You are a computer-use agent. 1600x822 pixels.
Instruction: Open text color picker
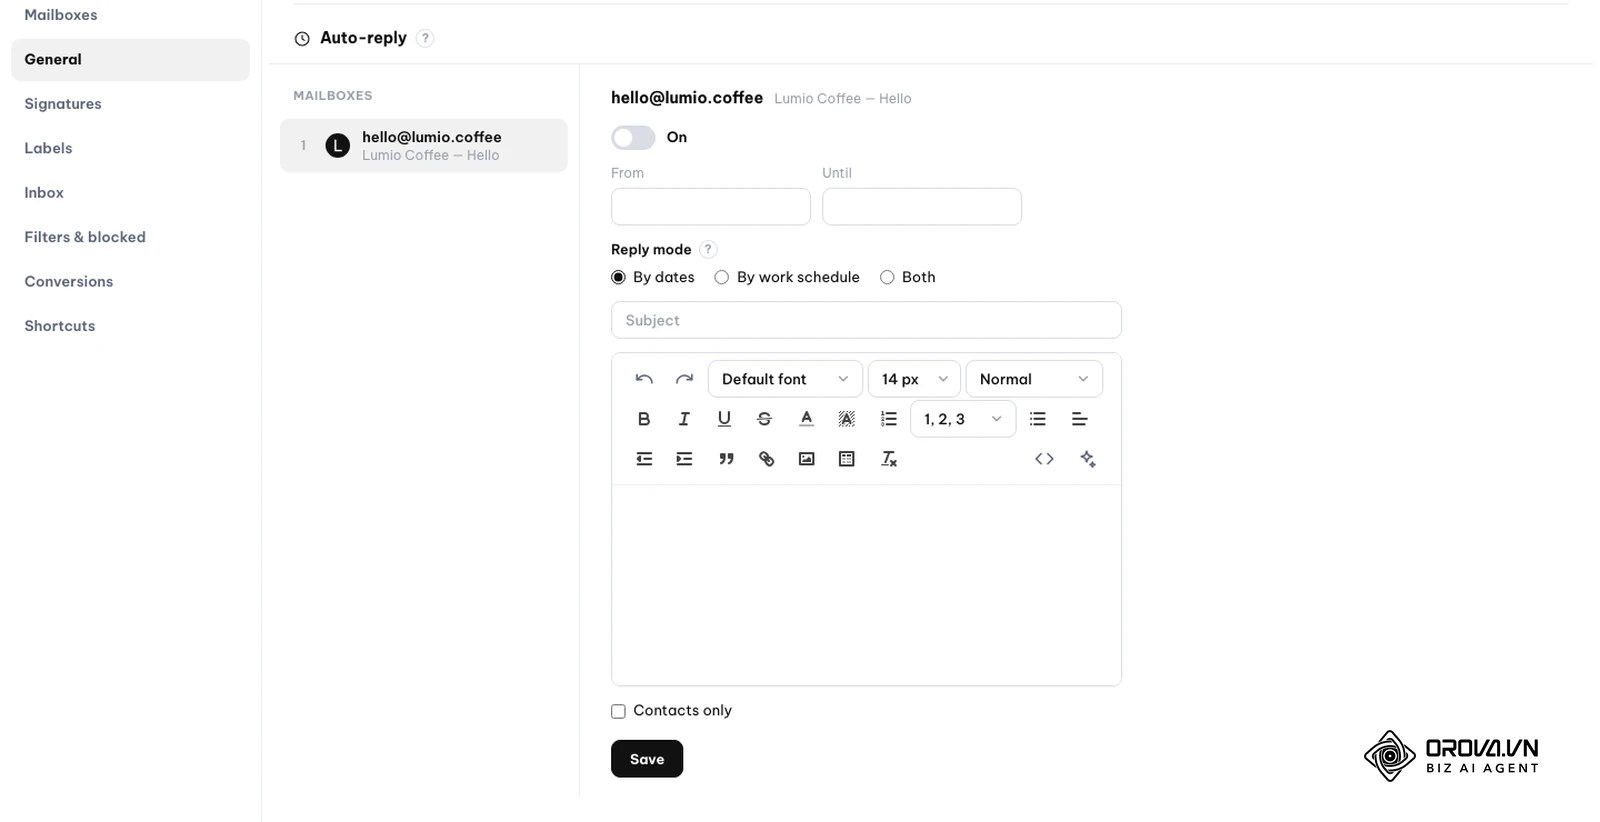(x=806, y=419)
